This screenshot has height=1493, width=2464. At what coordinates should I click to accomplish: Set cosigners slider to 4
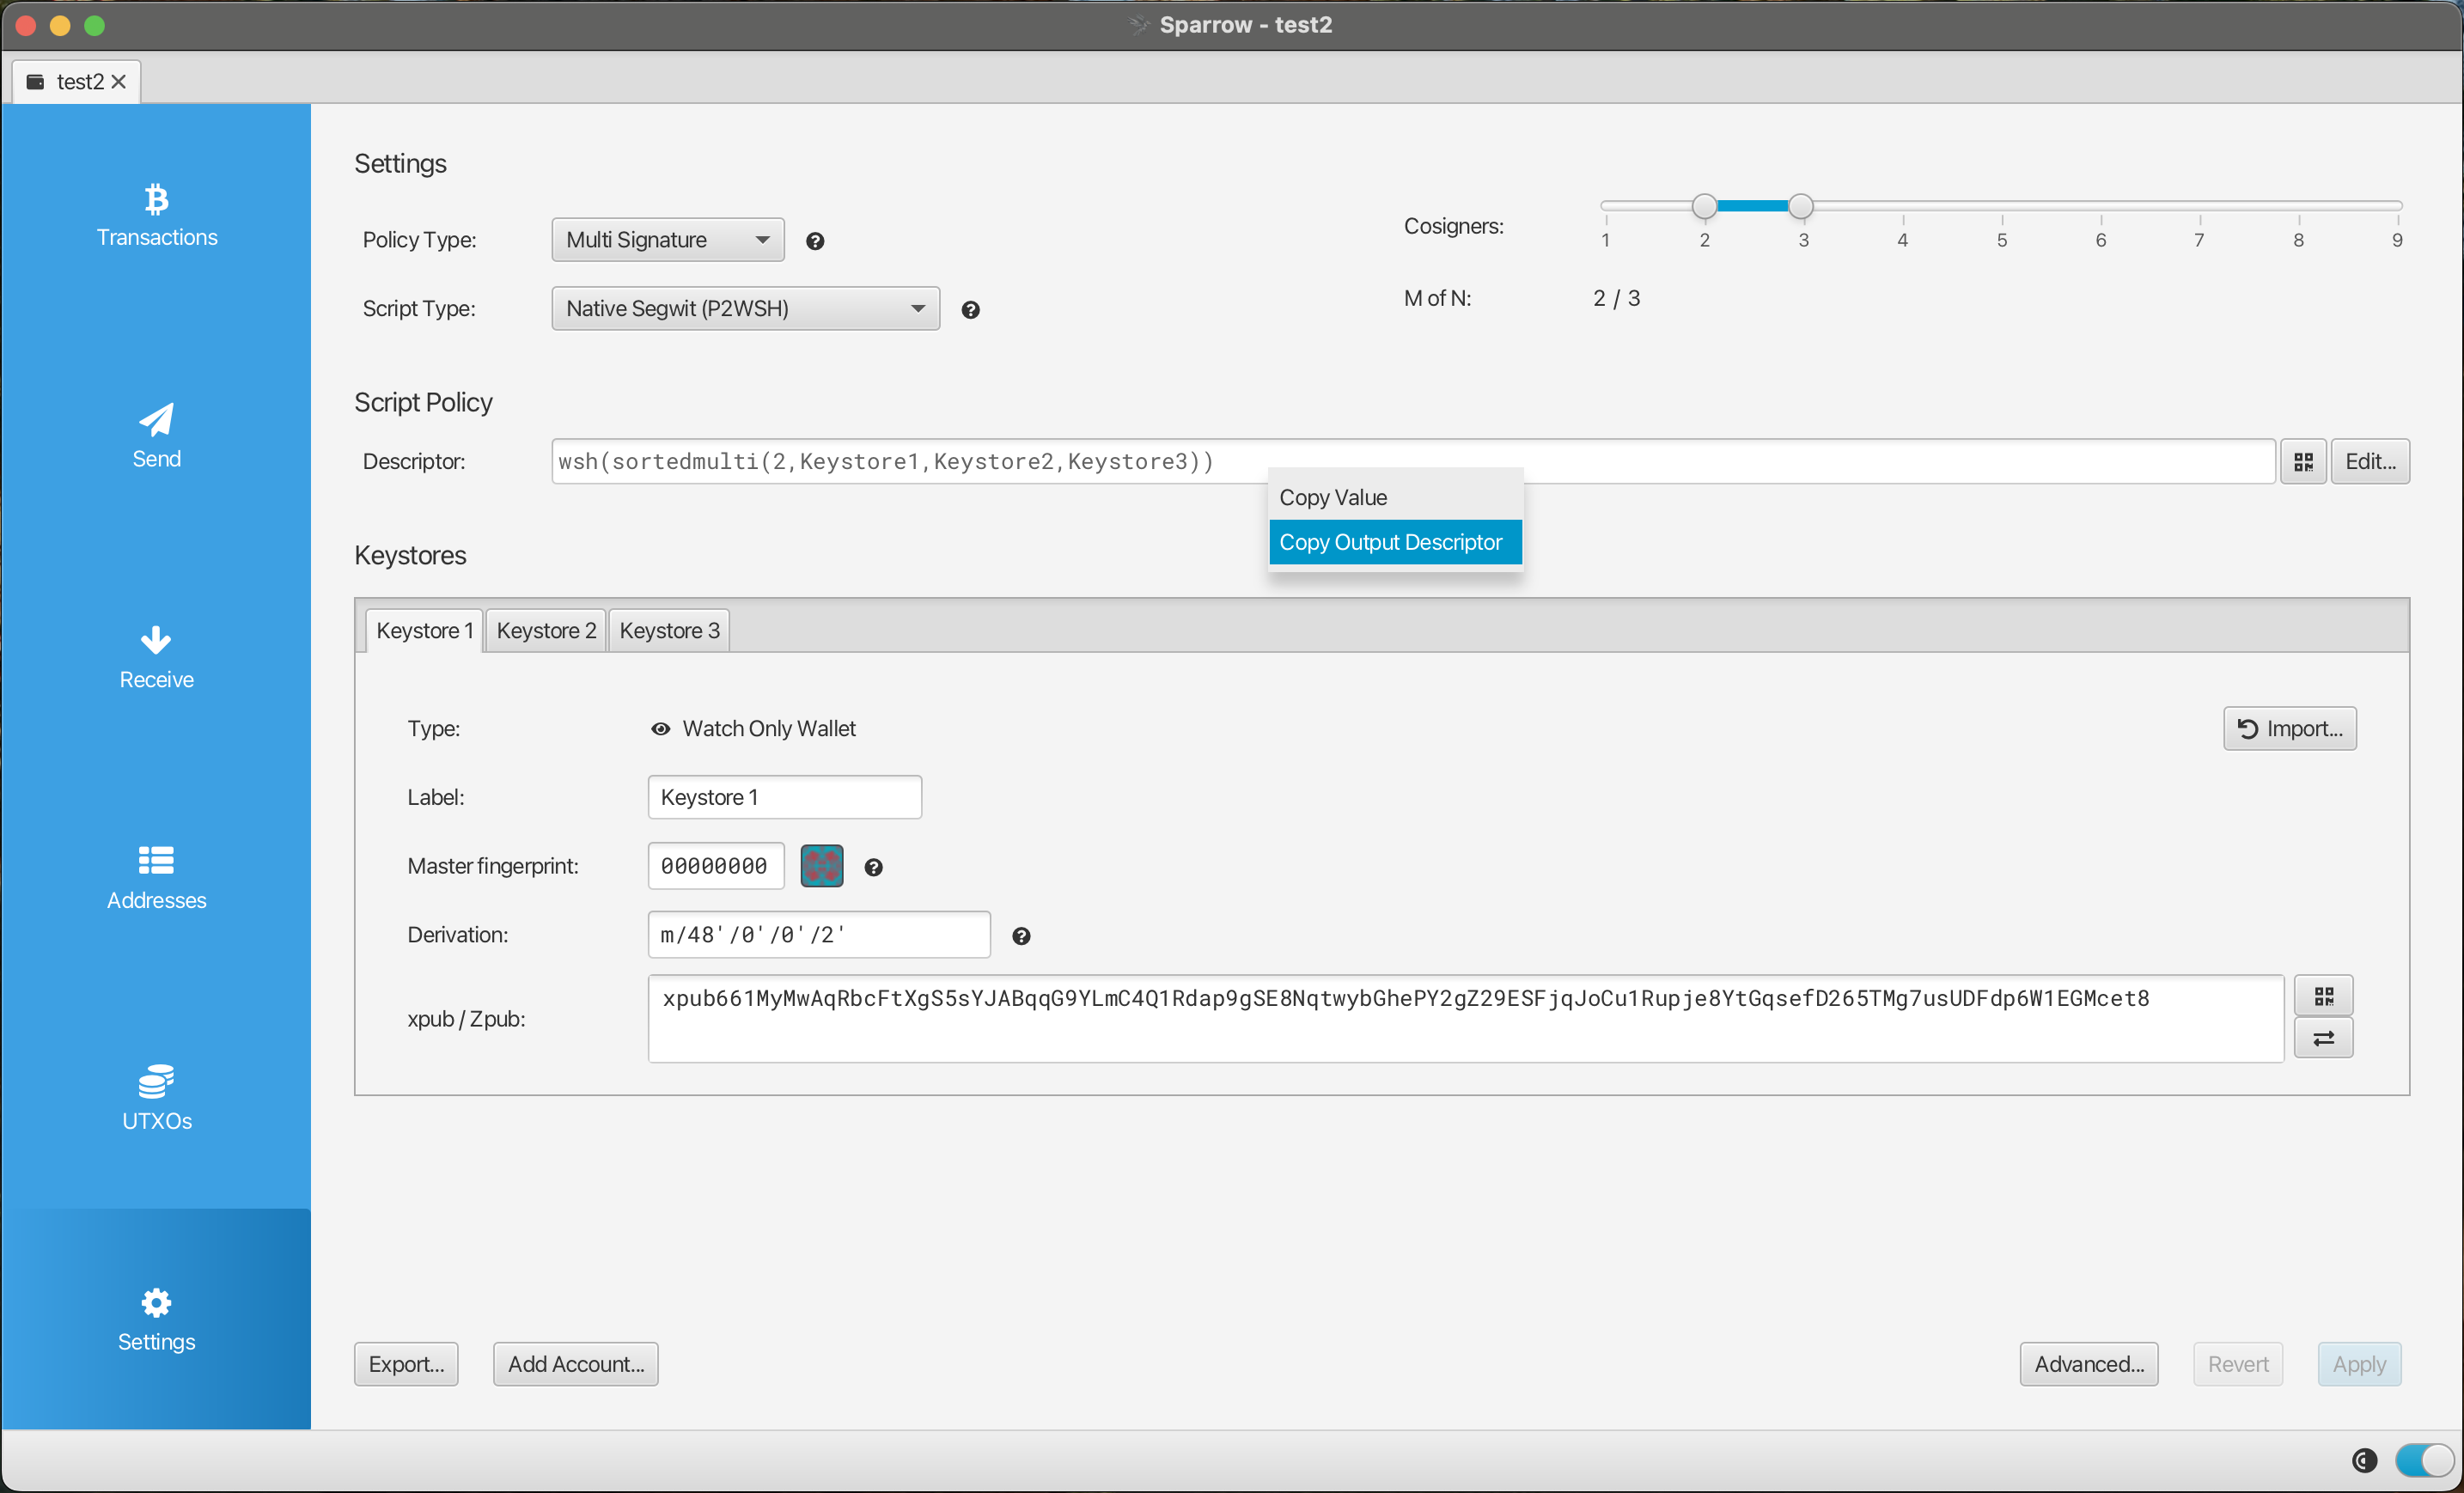[1901, 205]
